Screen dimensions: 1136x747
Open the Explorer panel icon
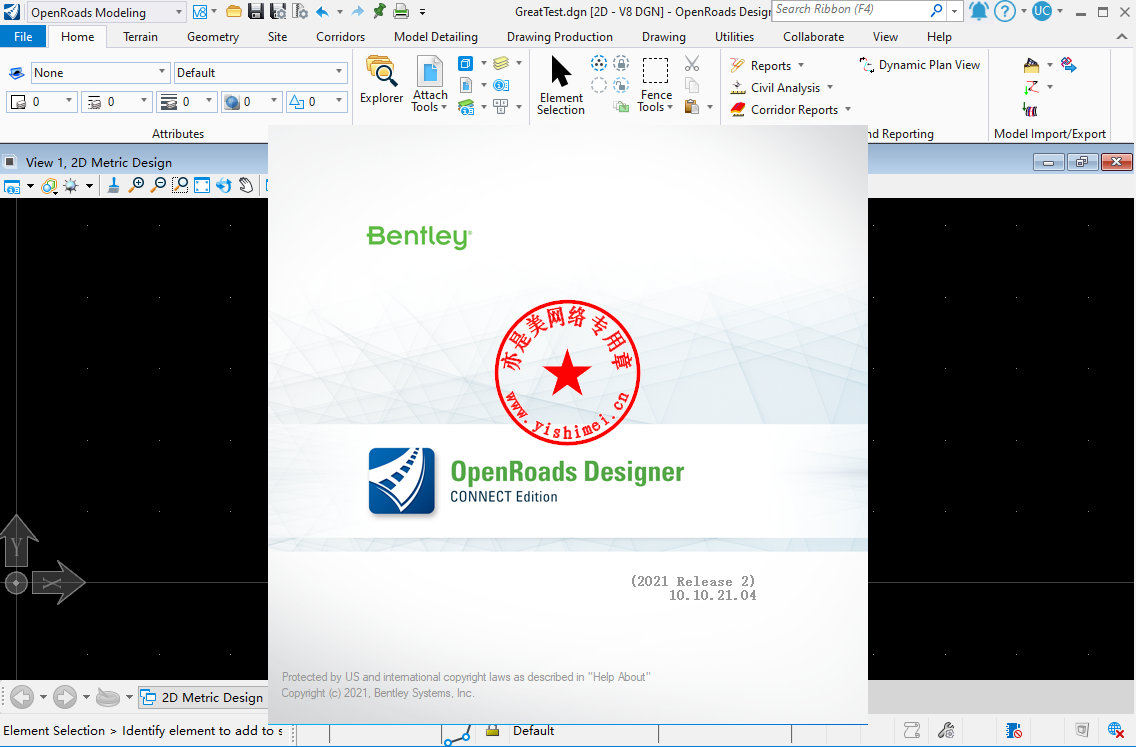[x=381, y=81]
